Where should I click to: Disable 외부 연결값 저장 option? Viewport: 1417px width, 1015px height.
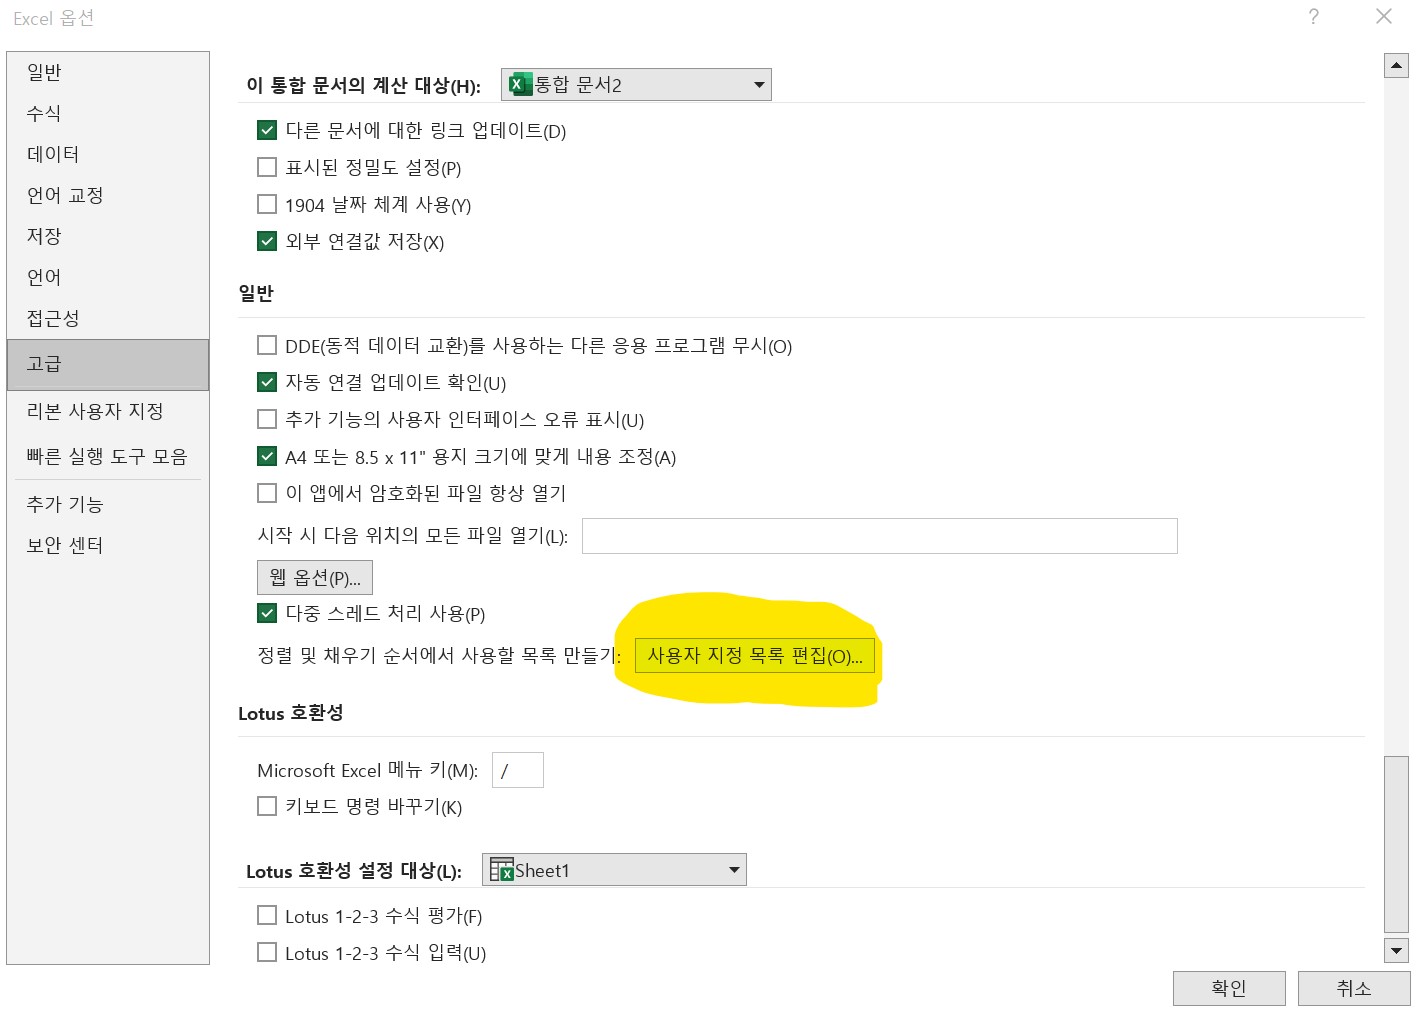pyautogui.click(x=267, y=241)
